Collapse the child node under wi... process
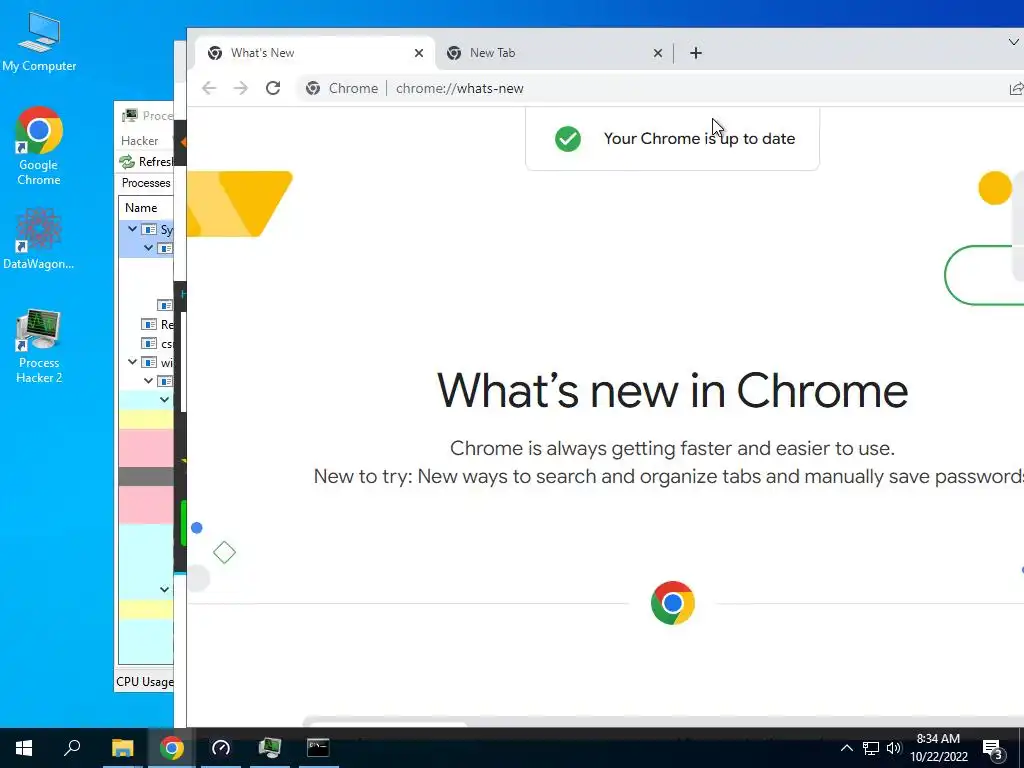 coord(148,381)
